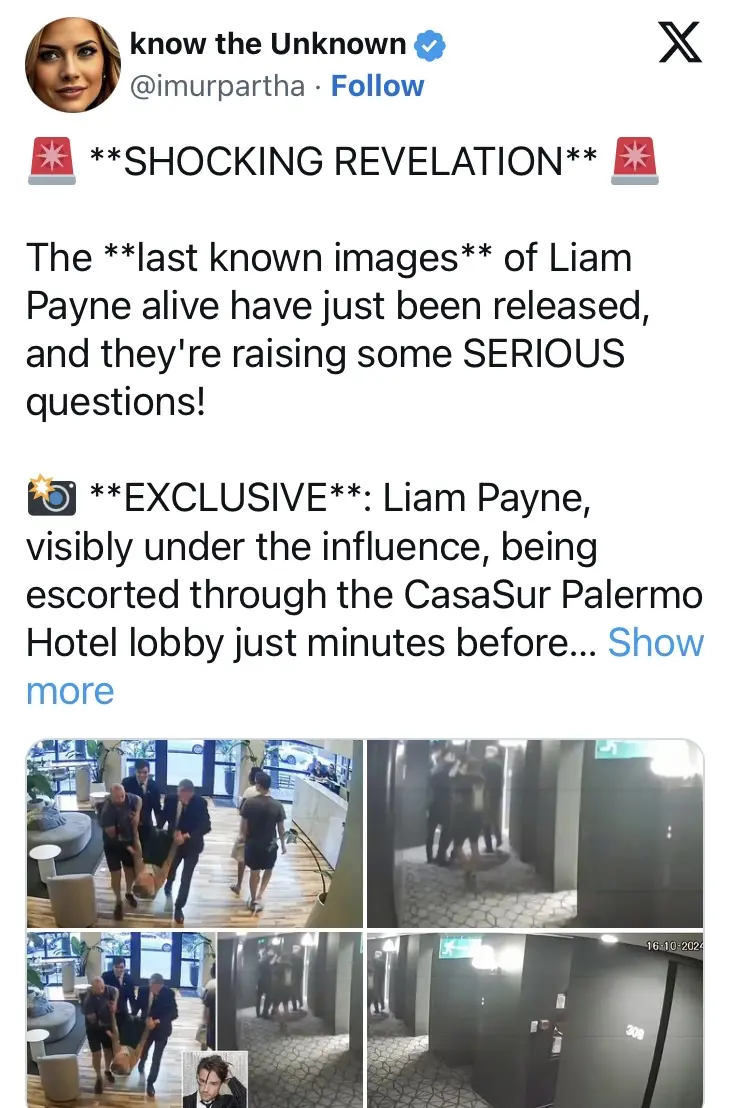Open bottom-left lobby escort photo
This screenshot has width=730, height=1108.
click(x=122, y=1020)
